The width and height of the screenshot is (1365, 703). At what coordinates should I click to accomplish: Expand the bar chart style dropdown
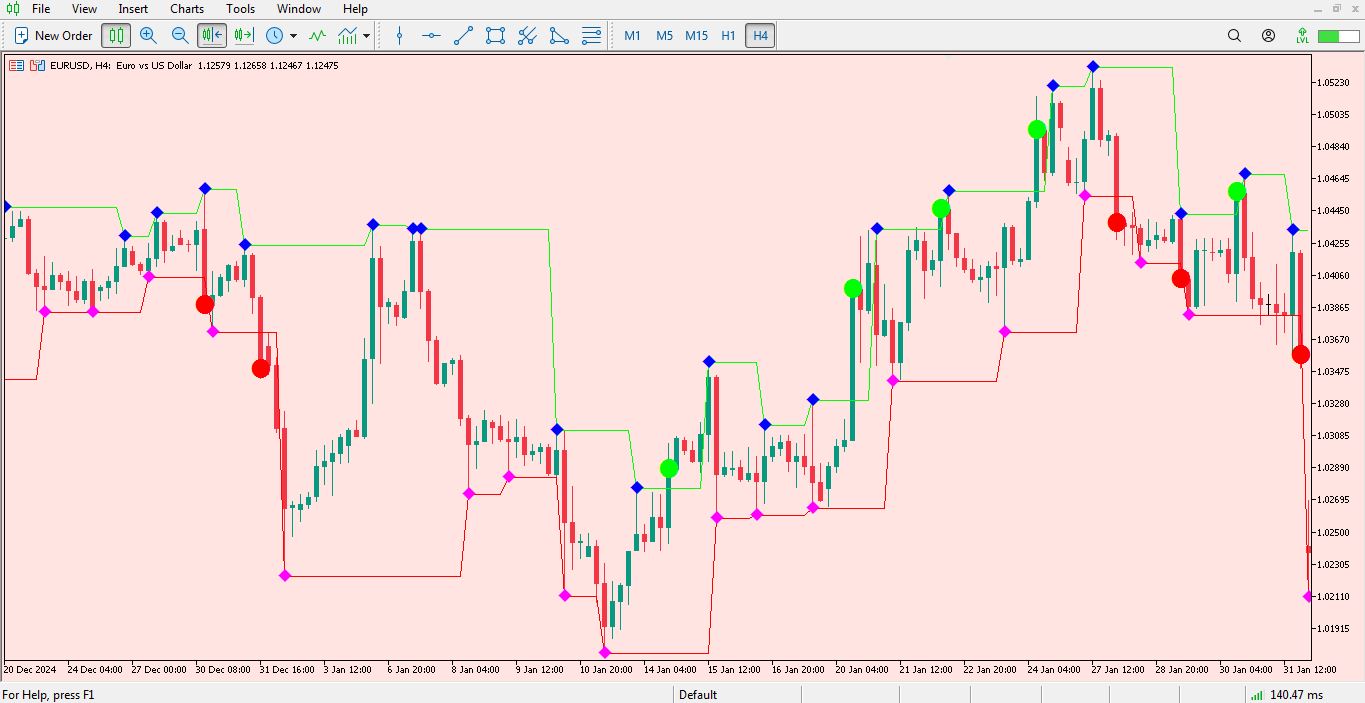coord(367,35)
